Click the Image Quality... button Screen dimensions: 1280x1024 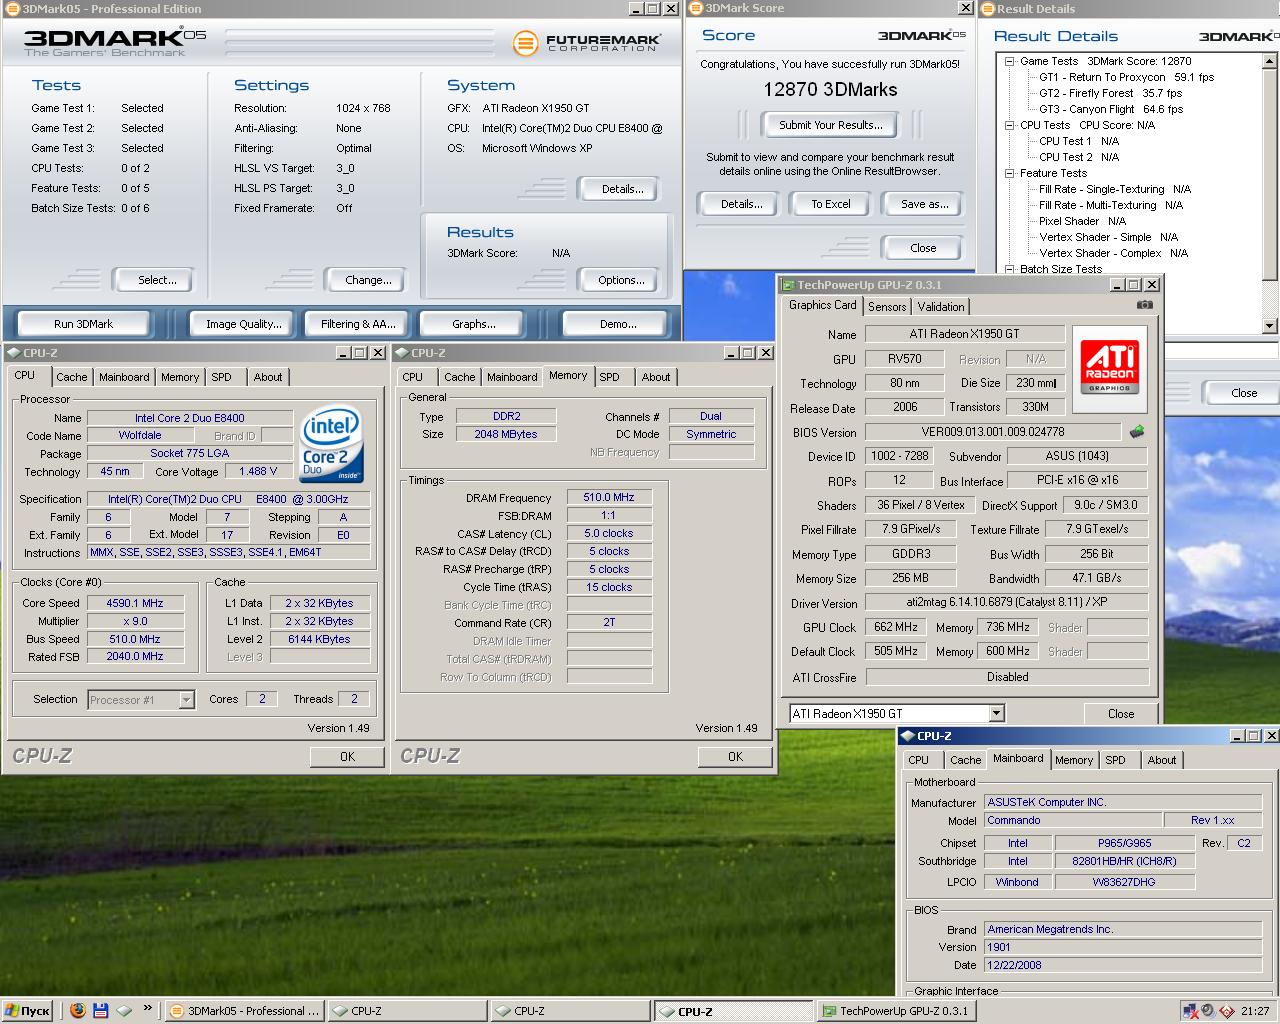(243, 324)
